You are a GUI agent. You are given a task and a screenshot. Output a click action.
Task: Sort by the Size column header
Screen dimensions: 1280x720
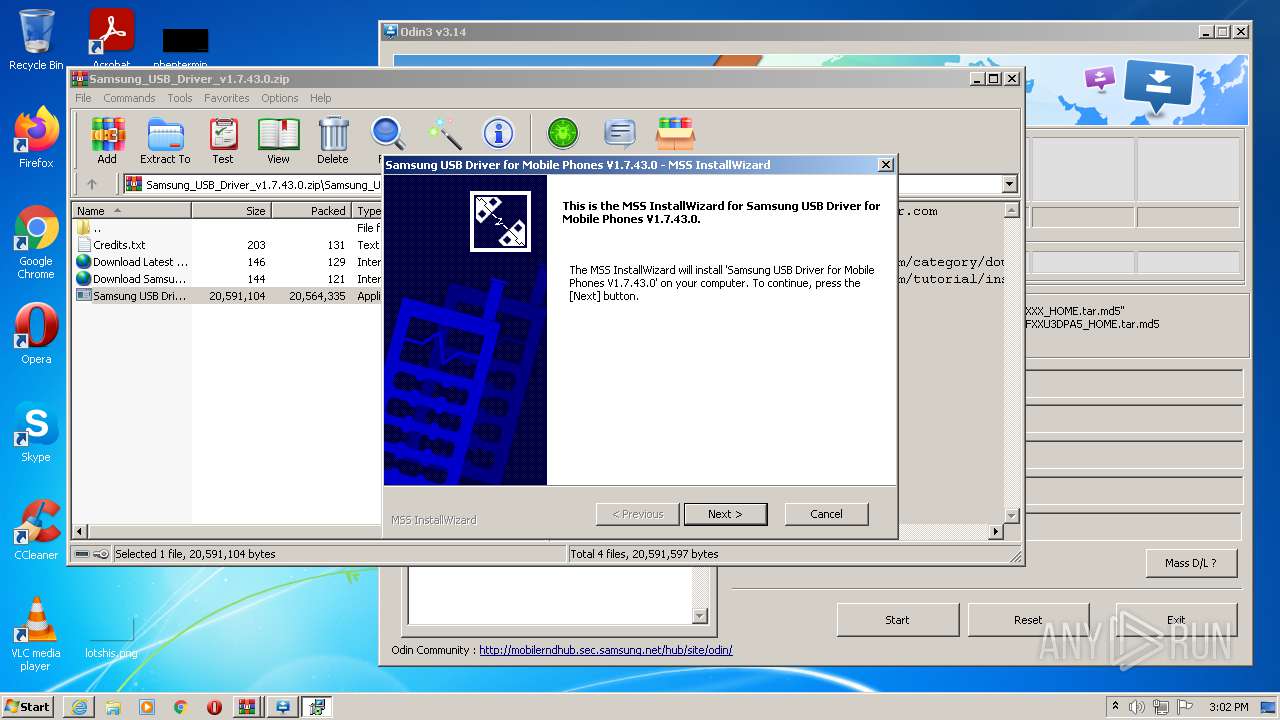point(232,211)
